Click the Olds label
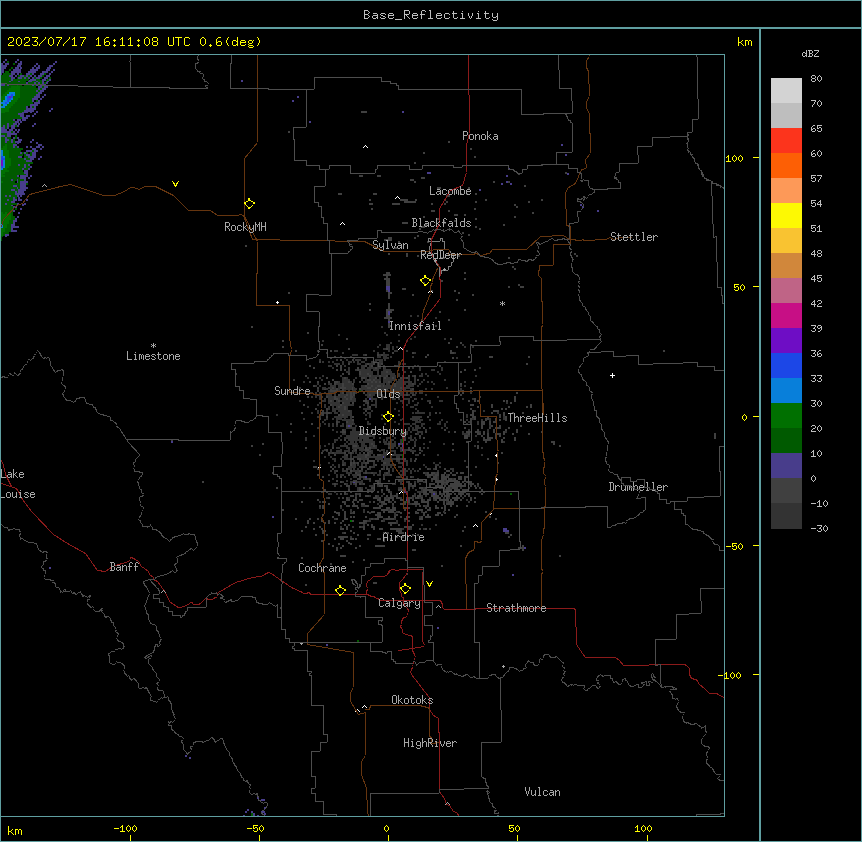The height and width of the screenshot is (842, 862). [x=388, y=394]
